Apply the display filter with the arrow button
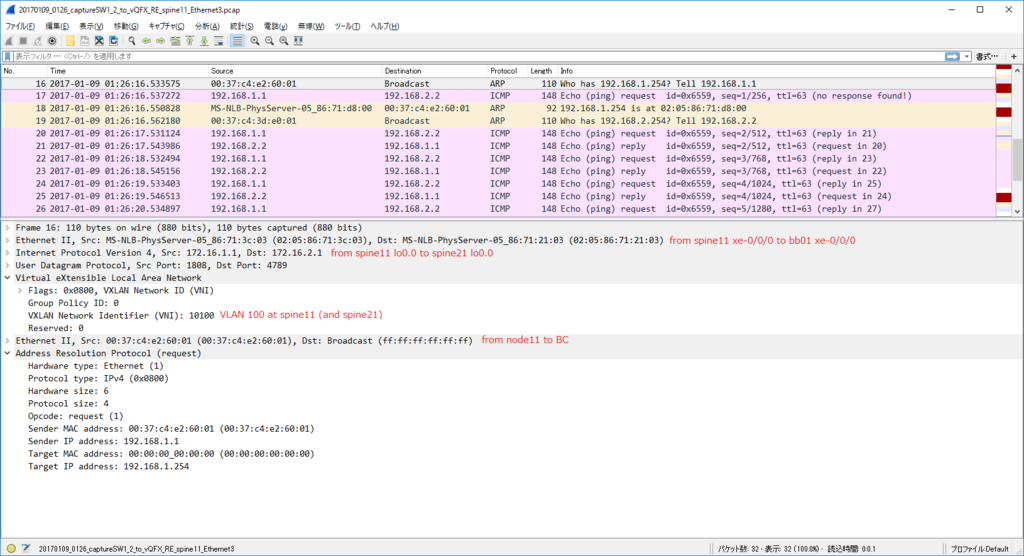Screen dimensions: 1024x556 tap(952, 57)
